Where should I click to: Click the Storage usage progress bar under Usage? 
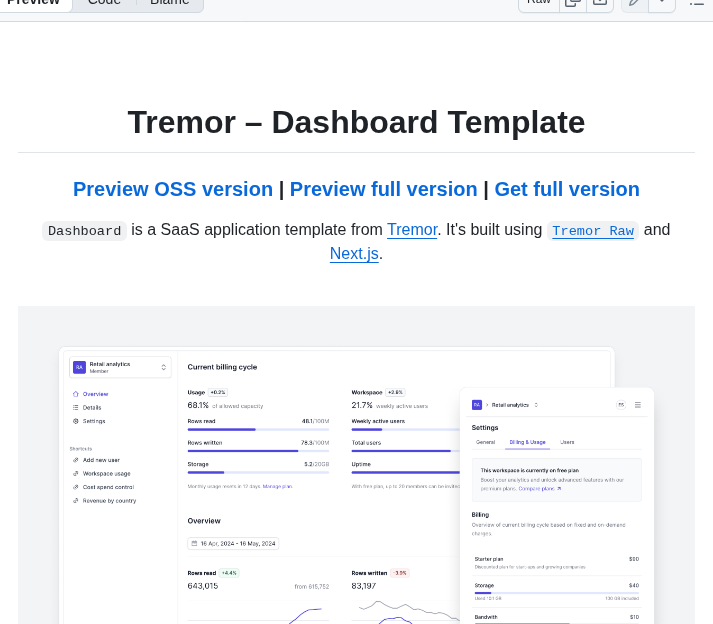258,473
